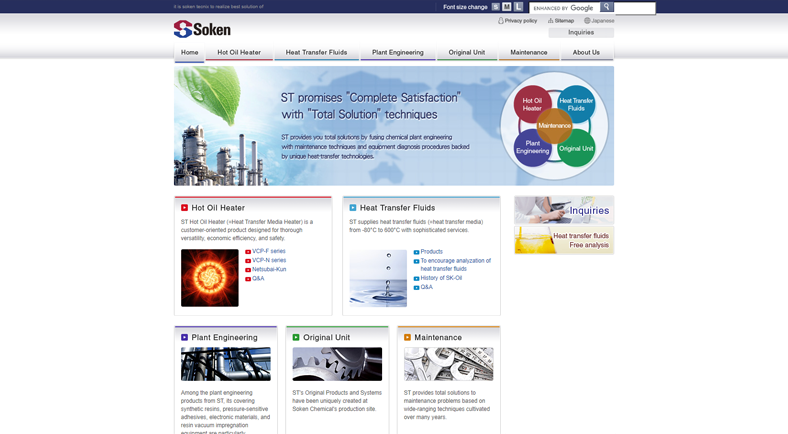Click the globe icon beside Japanese

[587, 21]
